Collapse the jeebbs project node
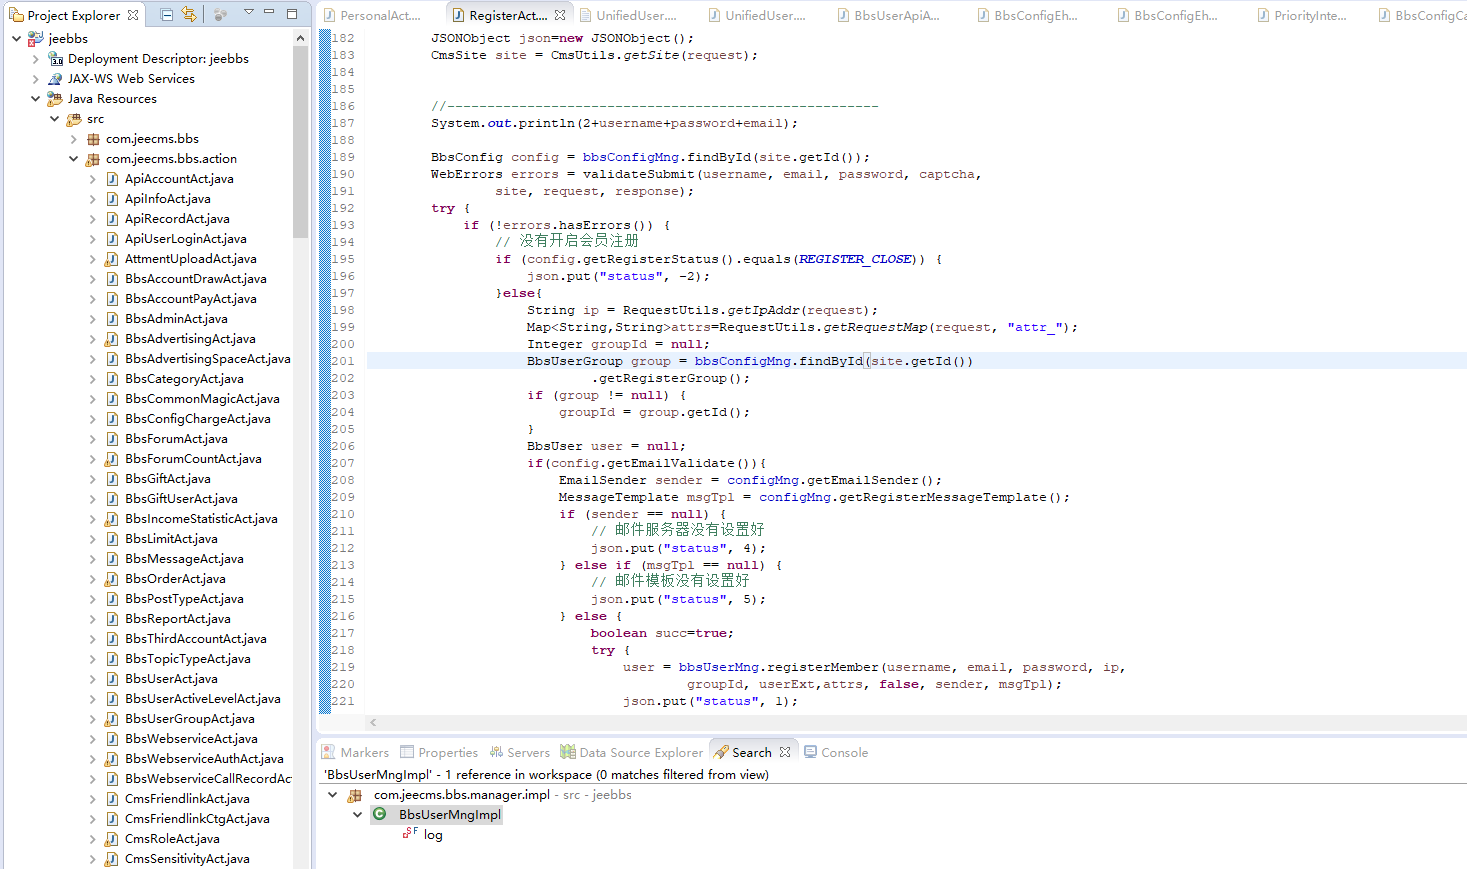This screenshot has width=1467, height=869. pos(16,39)
